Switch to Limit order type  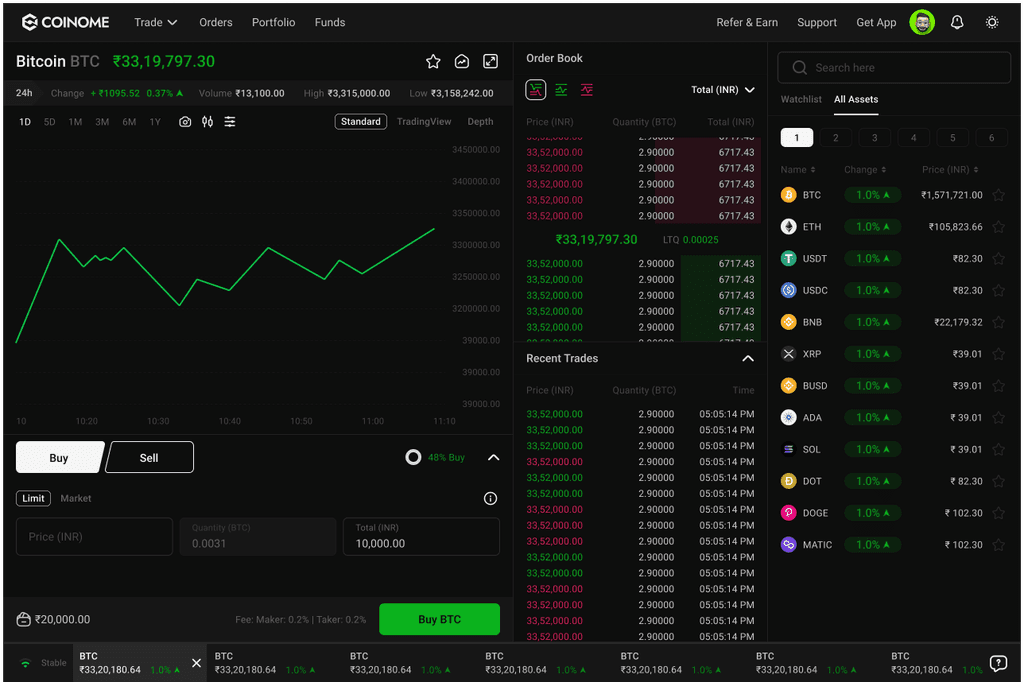(x=33, y=498)
